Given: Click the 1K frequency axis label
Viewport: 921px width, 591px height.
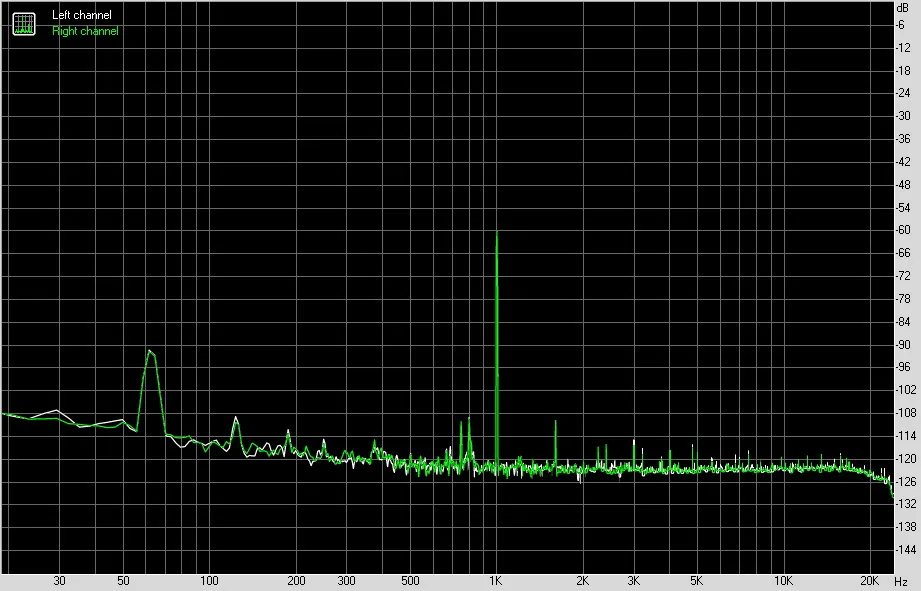Looking at the screenshot, I should point(496,581).
